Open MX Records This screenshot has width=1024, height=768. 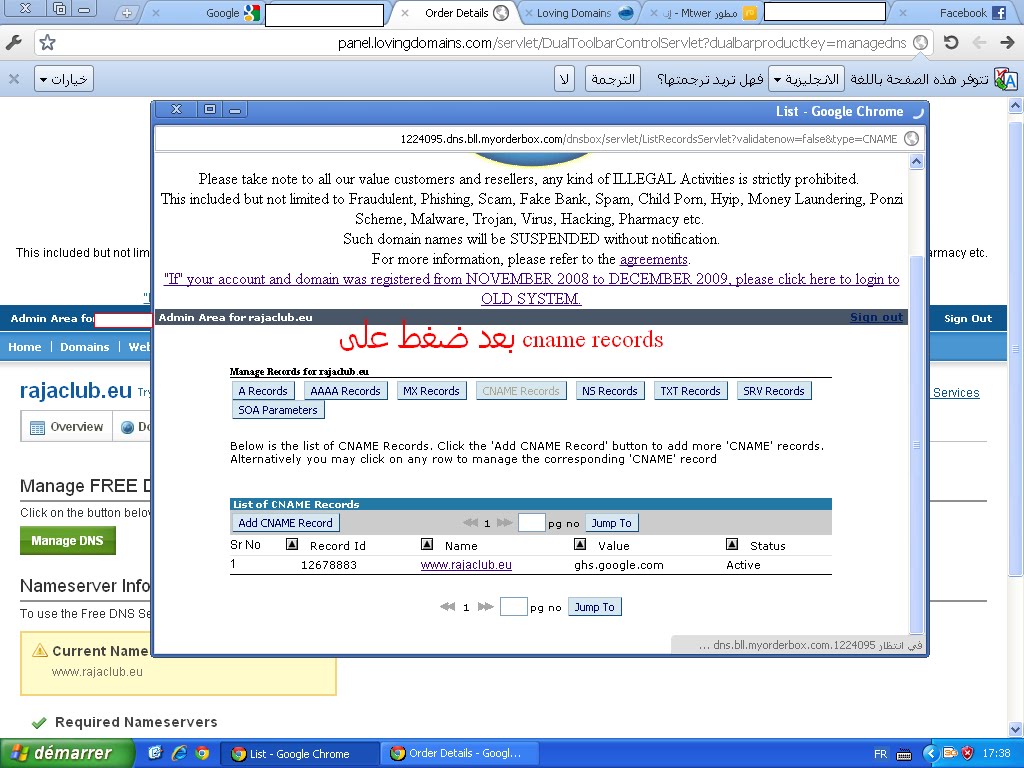point(432,391)
